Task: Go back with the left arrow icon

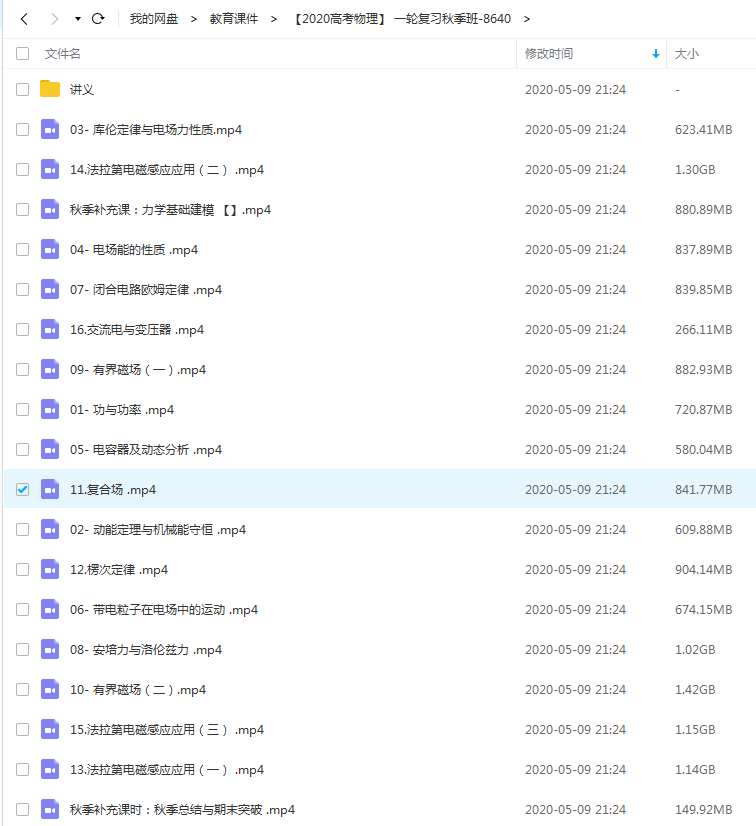Action: click(x=24, y=19)
